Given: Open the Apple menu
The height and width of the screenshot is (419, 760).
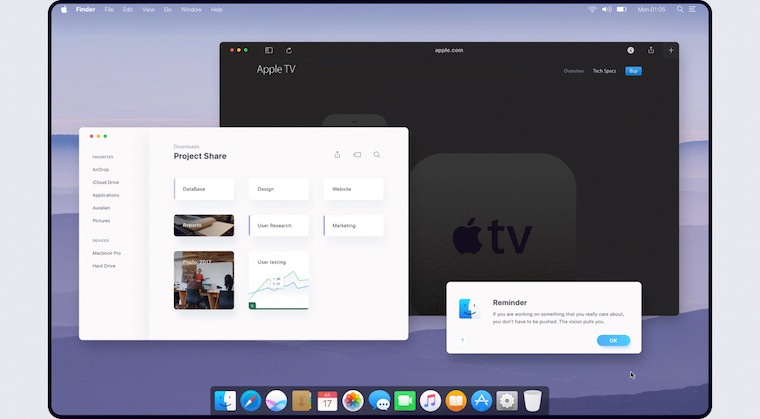Looking at the screenshot, I should [64, 9].
